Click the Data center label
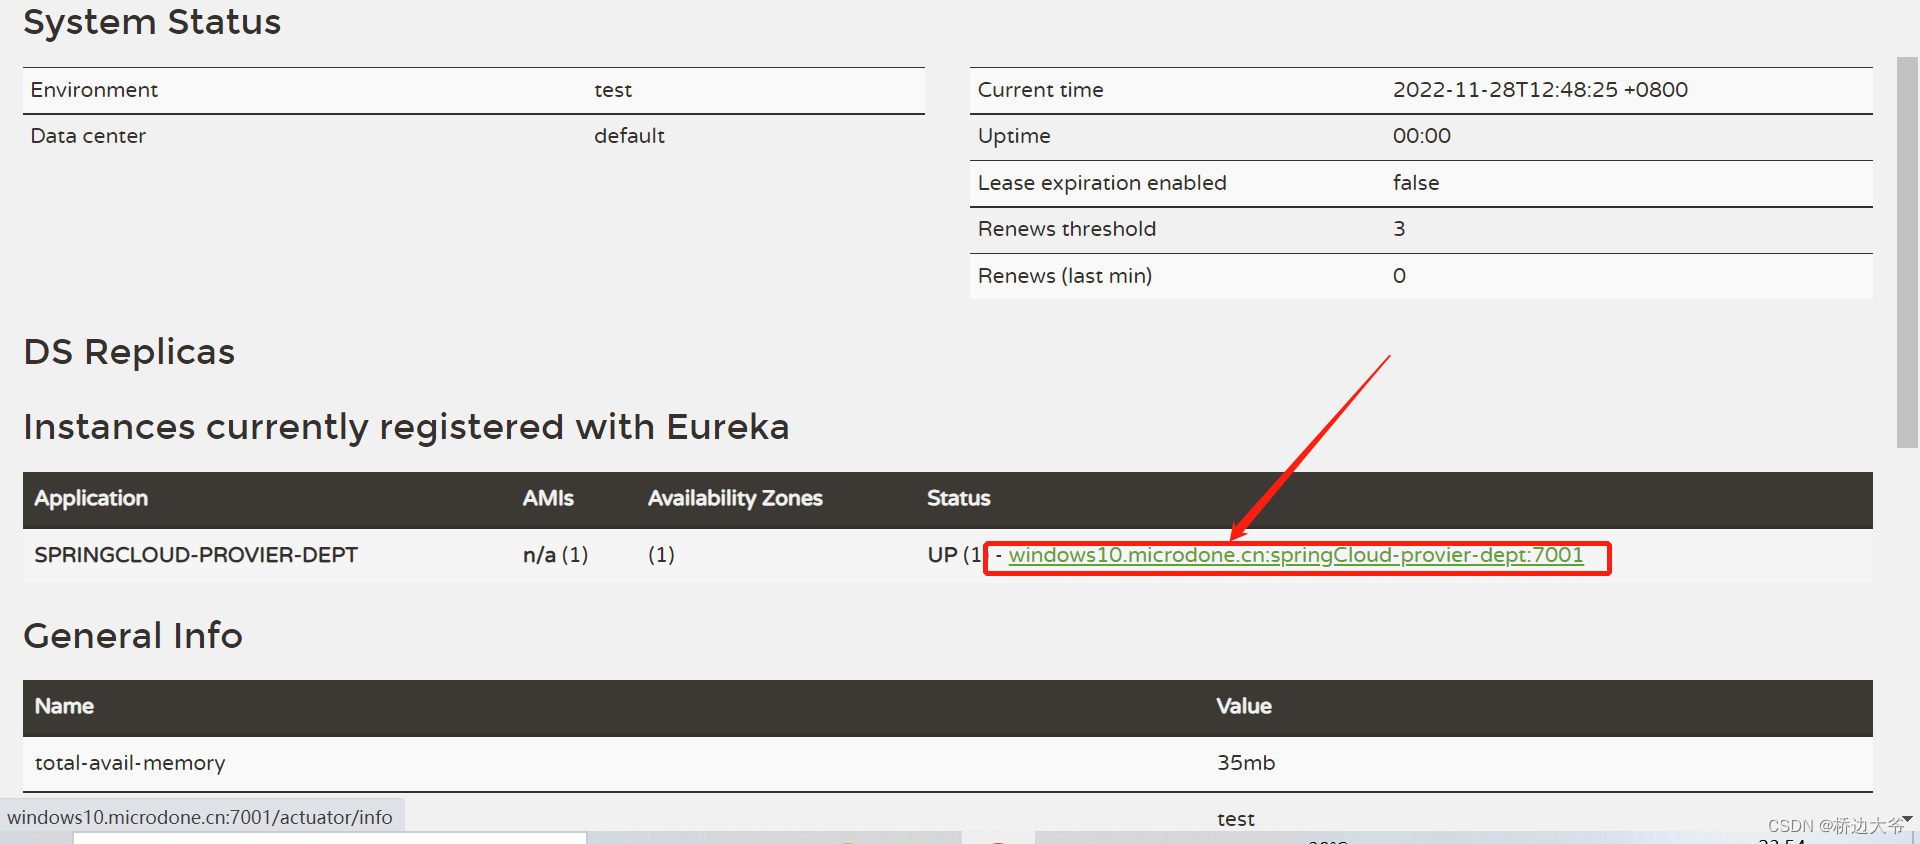This screenshot has width=1920, height=844. tap(88, 136)
